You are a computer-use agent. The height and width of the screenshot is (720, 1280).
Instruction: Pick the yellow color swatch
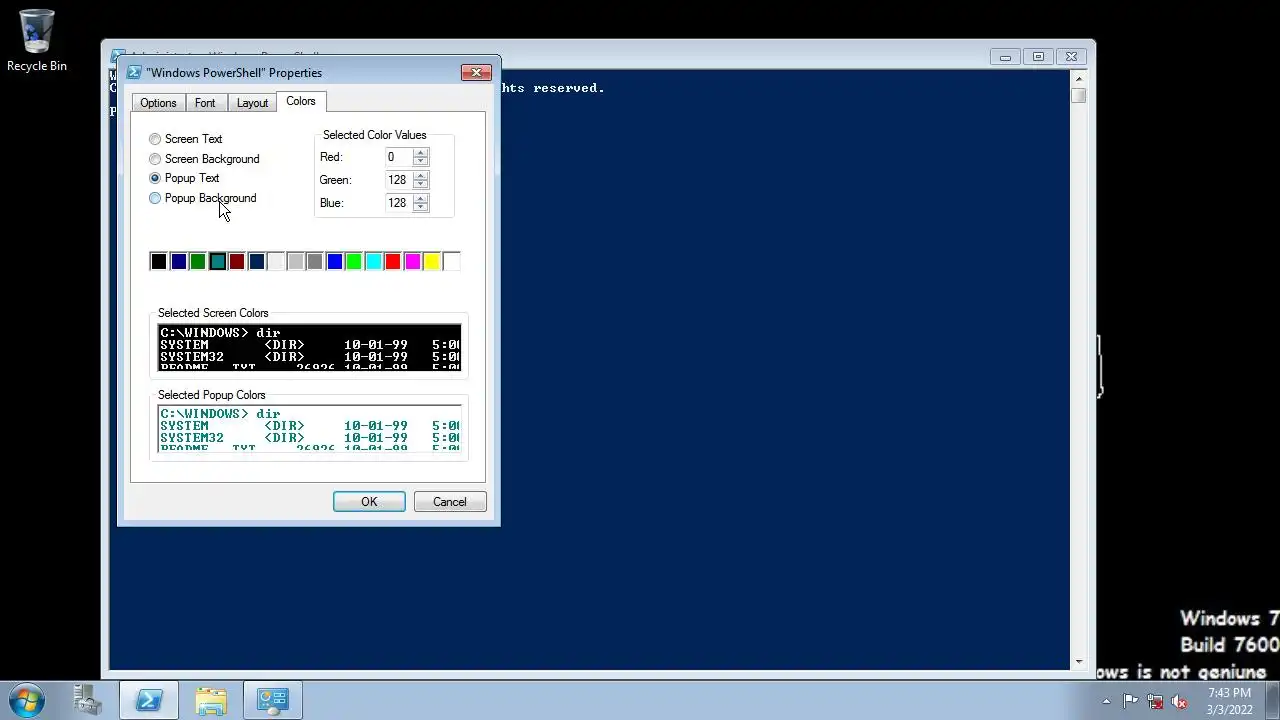(431, 262)
